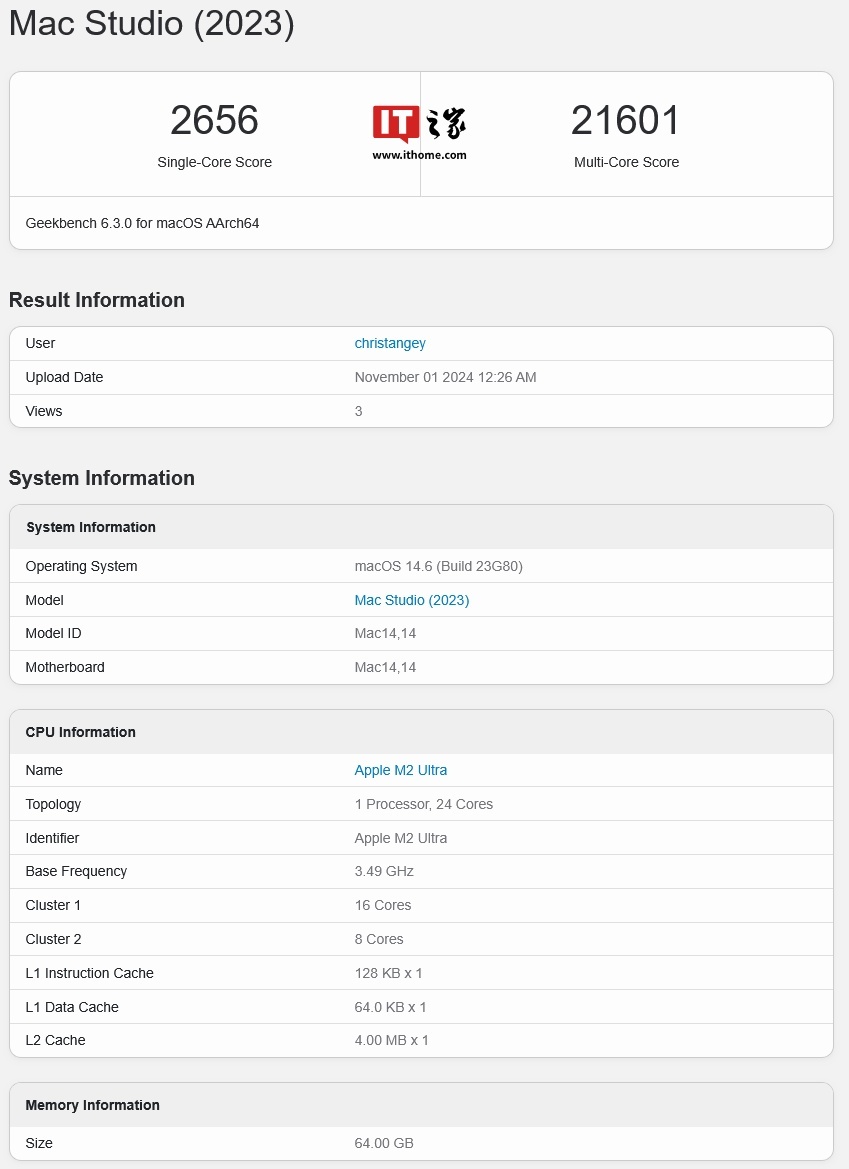Click the L2 Cache value 4.00 MB

click(x=391, y=1040)
